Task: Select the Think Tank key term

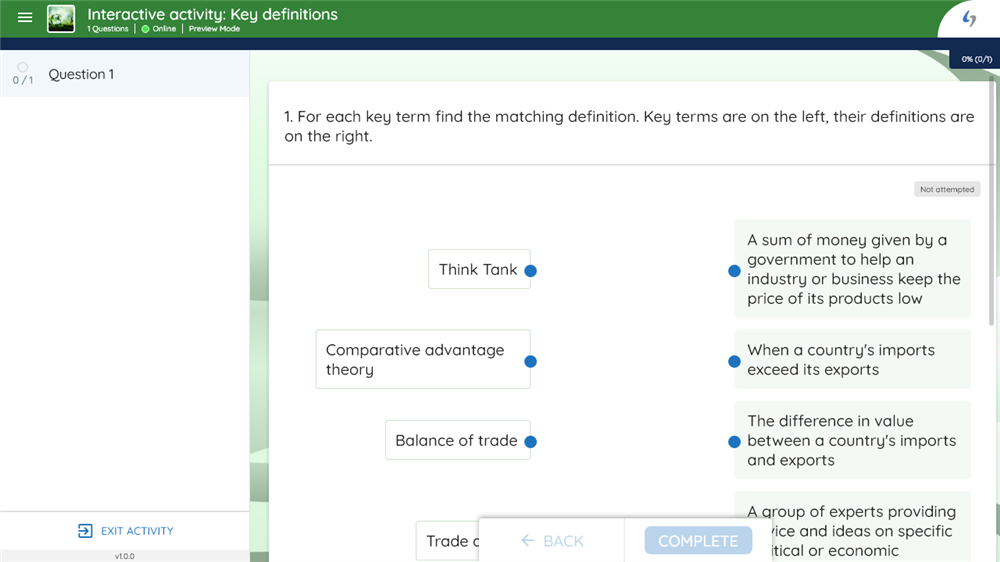Action: (x=478, y=269)
